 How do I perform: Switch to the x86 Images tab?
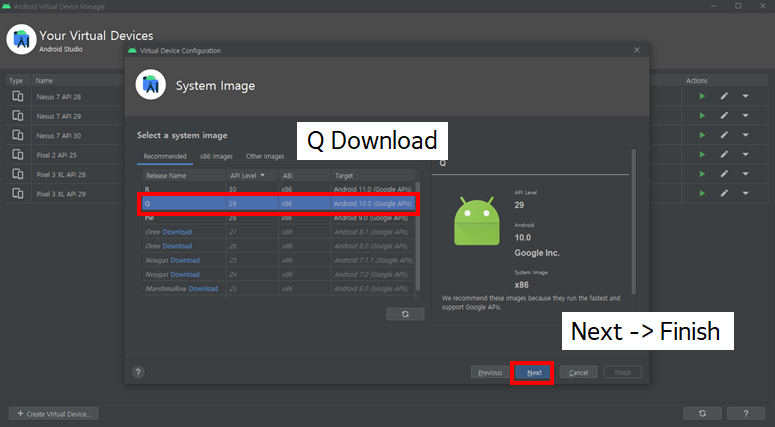tap(216, 156)
